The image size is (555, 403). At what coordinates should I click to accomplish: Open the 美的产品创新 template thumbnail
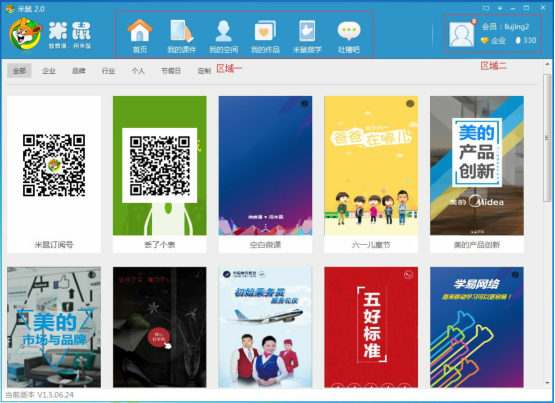click(477, 165)
